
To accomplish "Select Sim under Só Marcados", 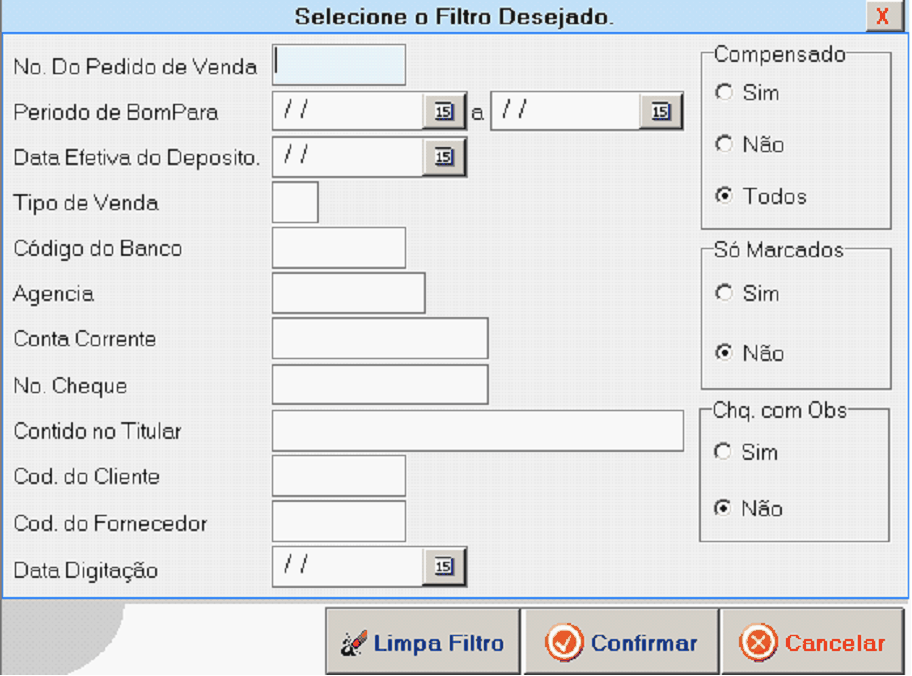I will [x=724, y=293].
